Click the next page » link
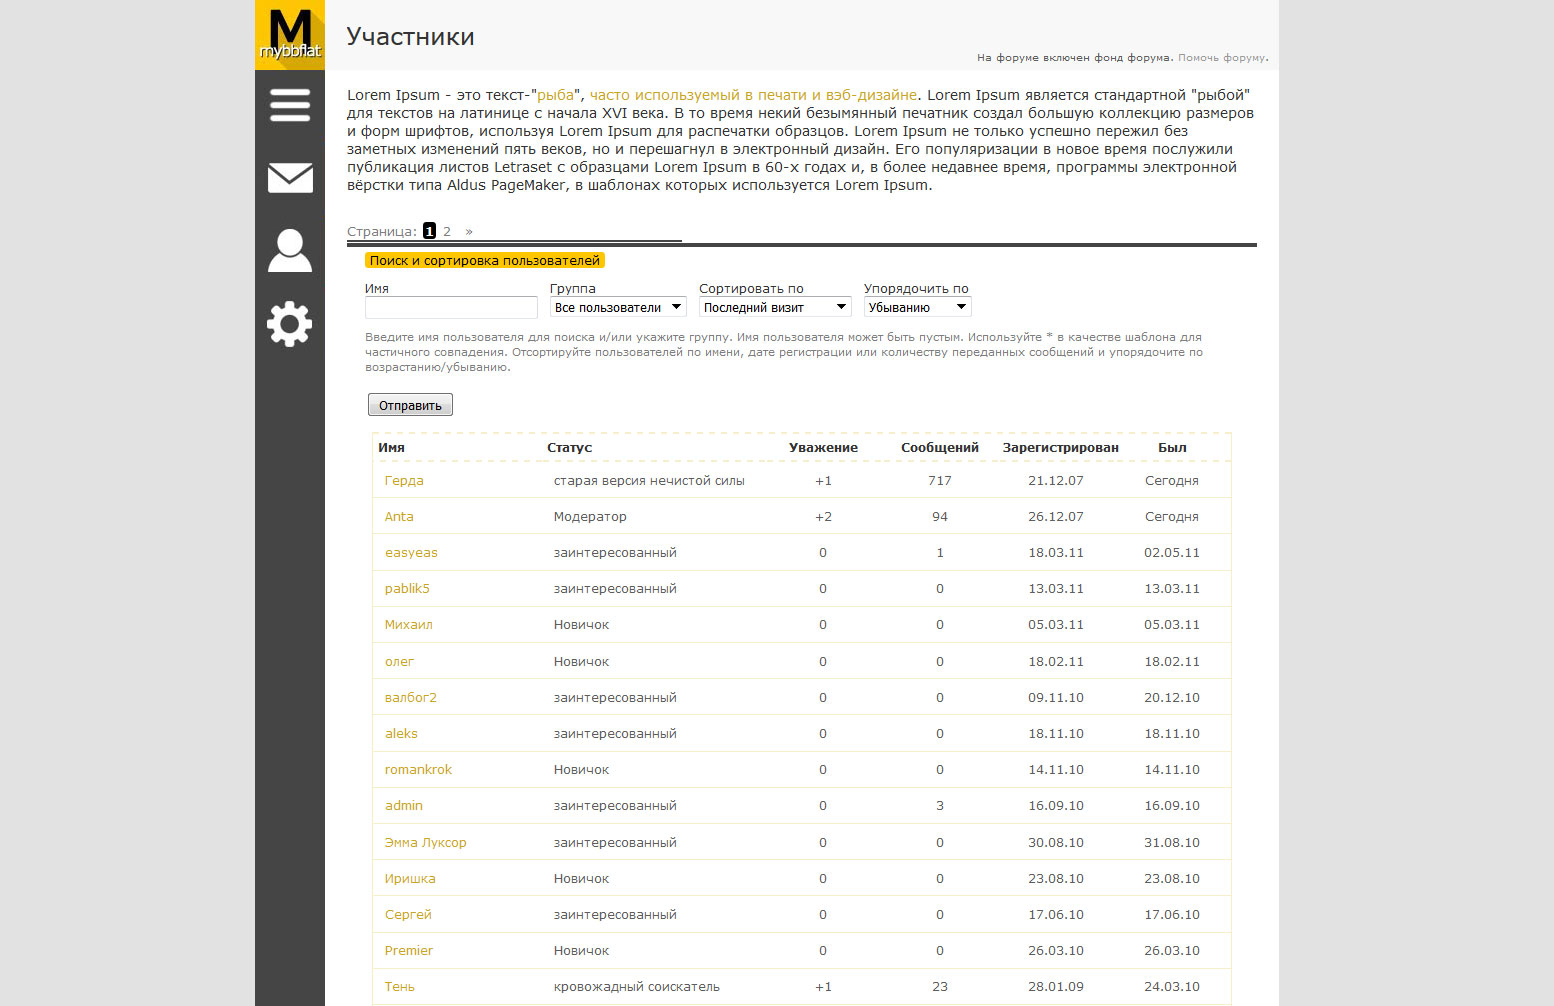The height and width of the screenshot is (1006, 1554). point(468,231)
